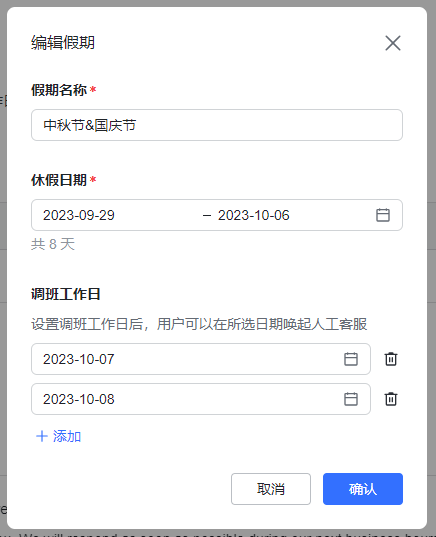Open calendar icon in the 休假日期 range field

[x=383, y=215]
